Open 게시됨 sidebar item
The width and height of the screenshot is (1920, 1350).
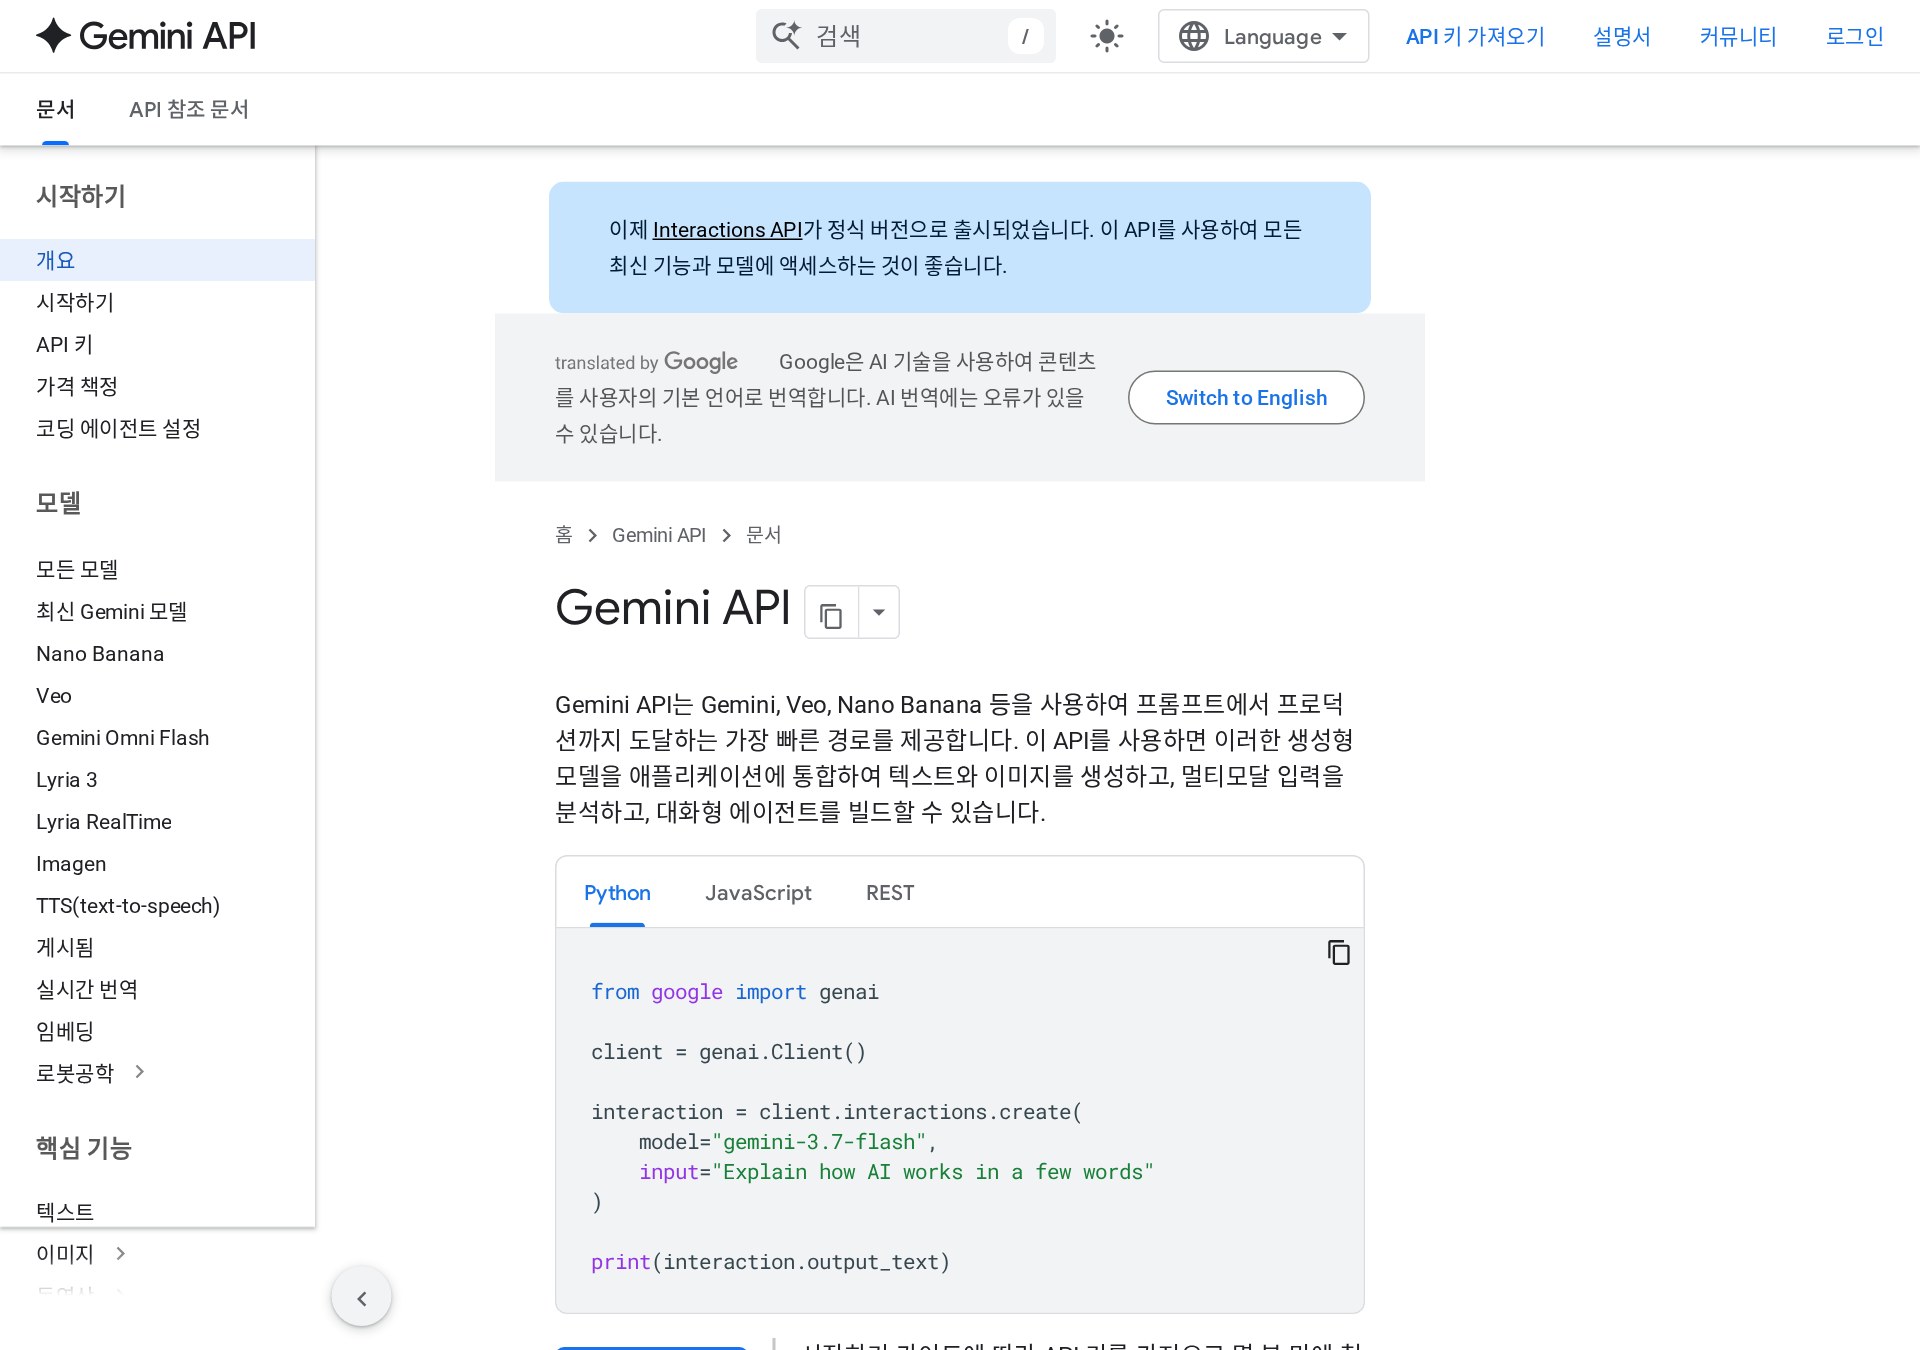coord(65,947)
